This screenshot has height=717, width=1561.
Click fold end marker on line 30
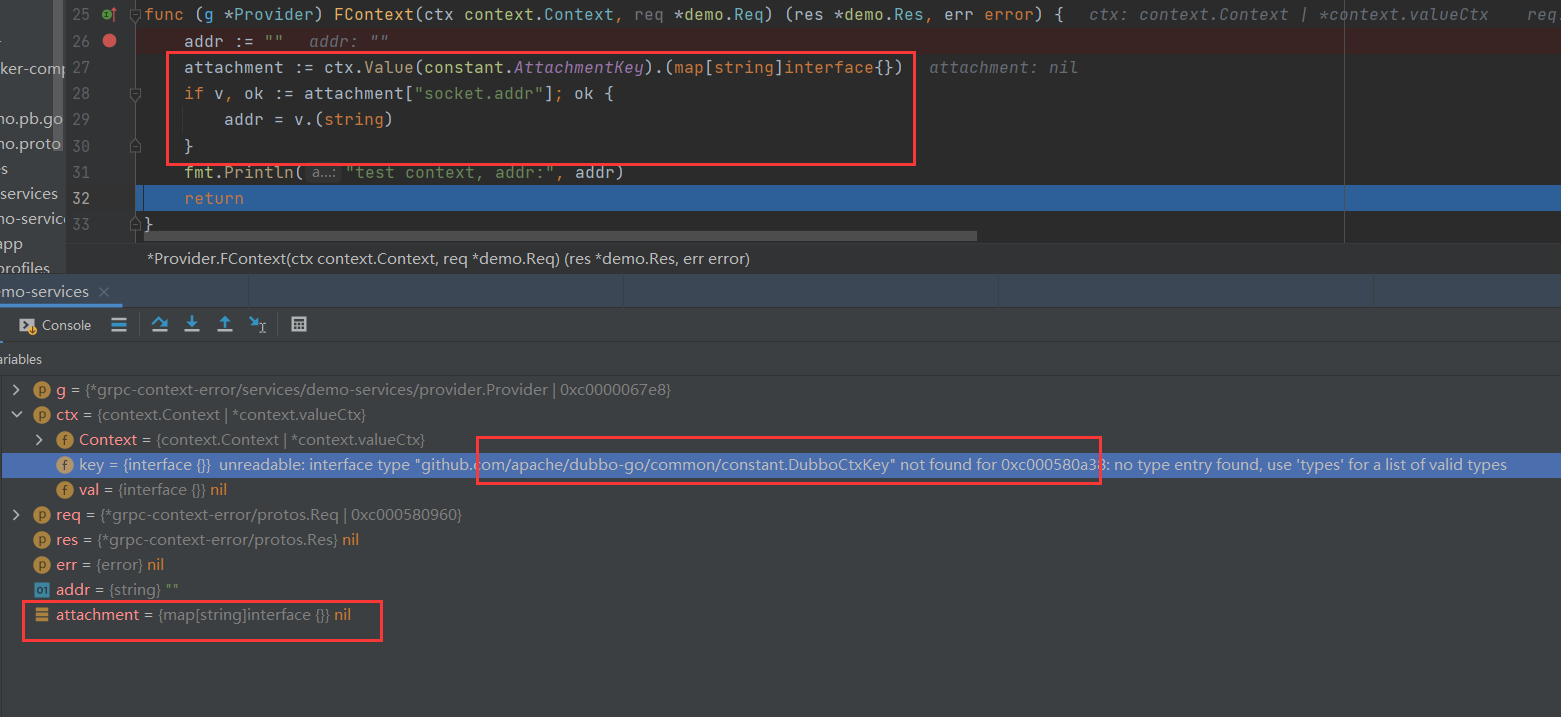click(x=136, y=146)
